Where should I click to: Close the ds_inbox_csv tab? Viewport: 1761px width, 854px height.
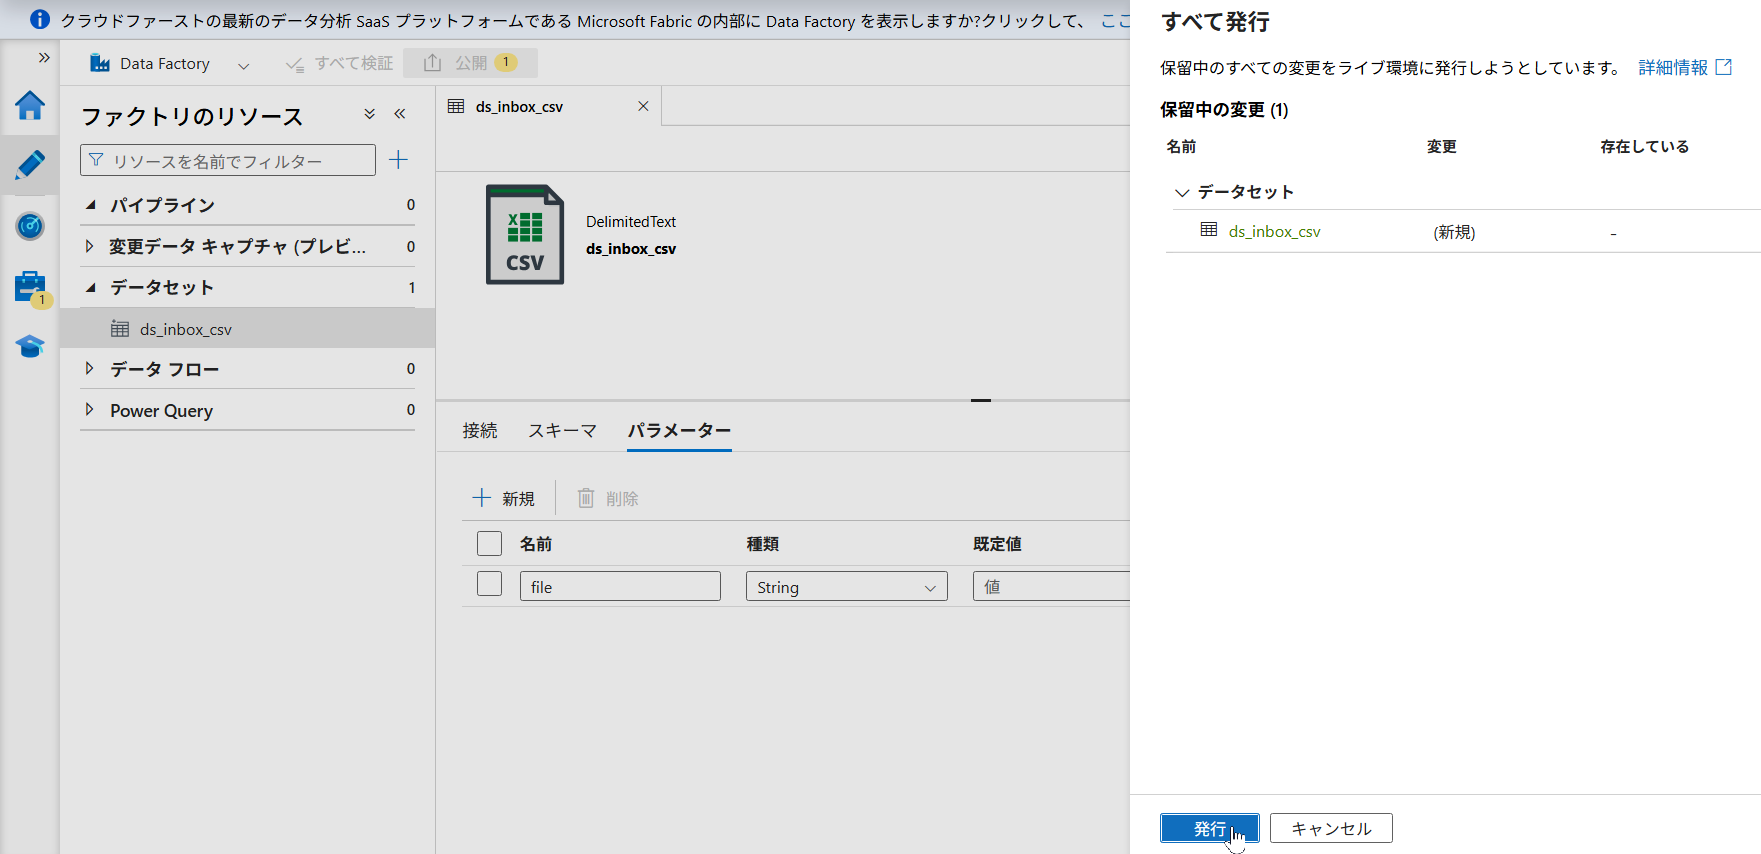(x=643, y=106)
